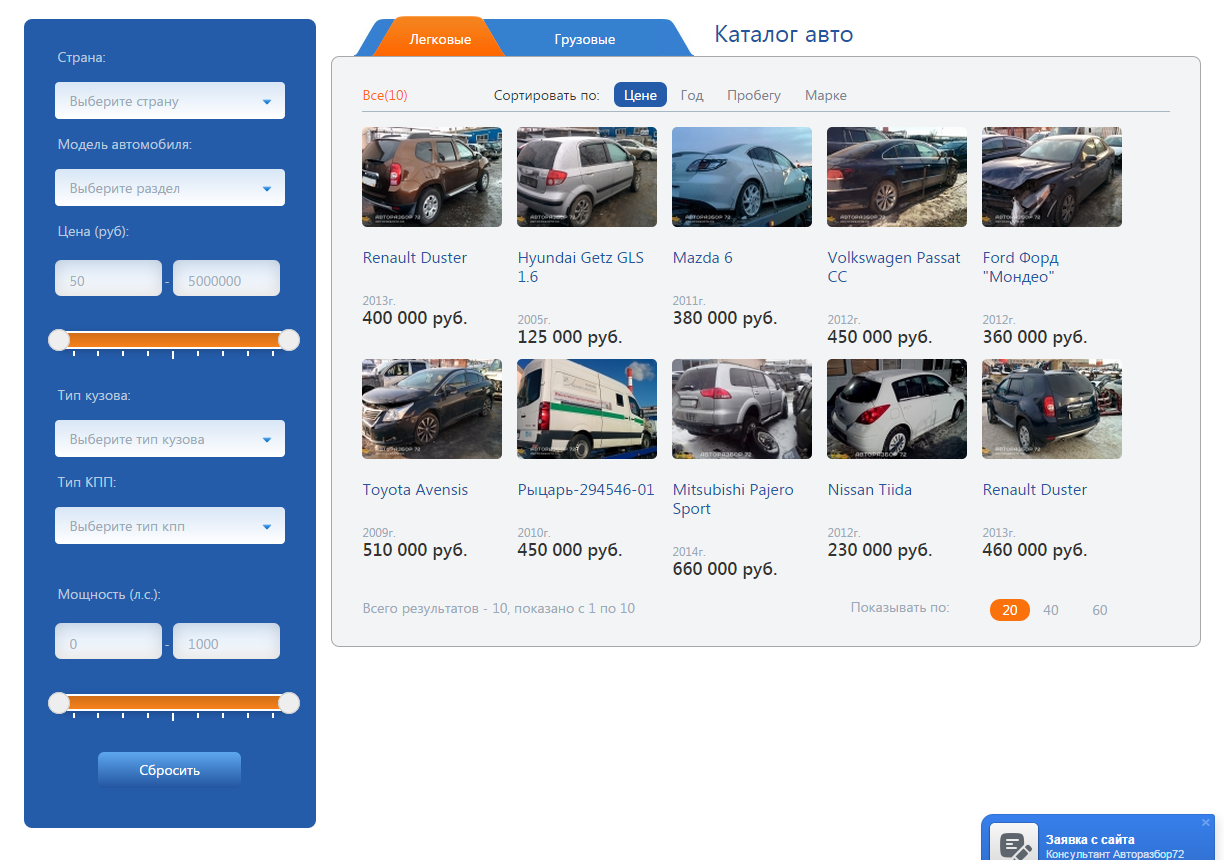The height and width of the screenshot is (860, 1224).
Task: Open the Ford Форд "Мондео" link
Action: [1020, 267]
